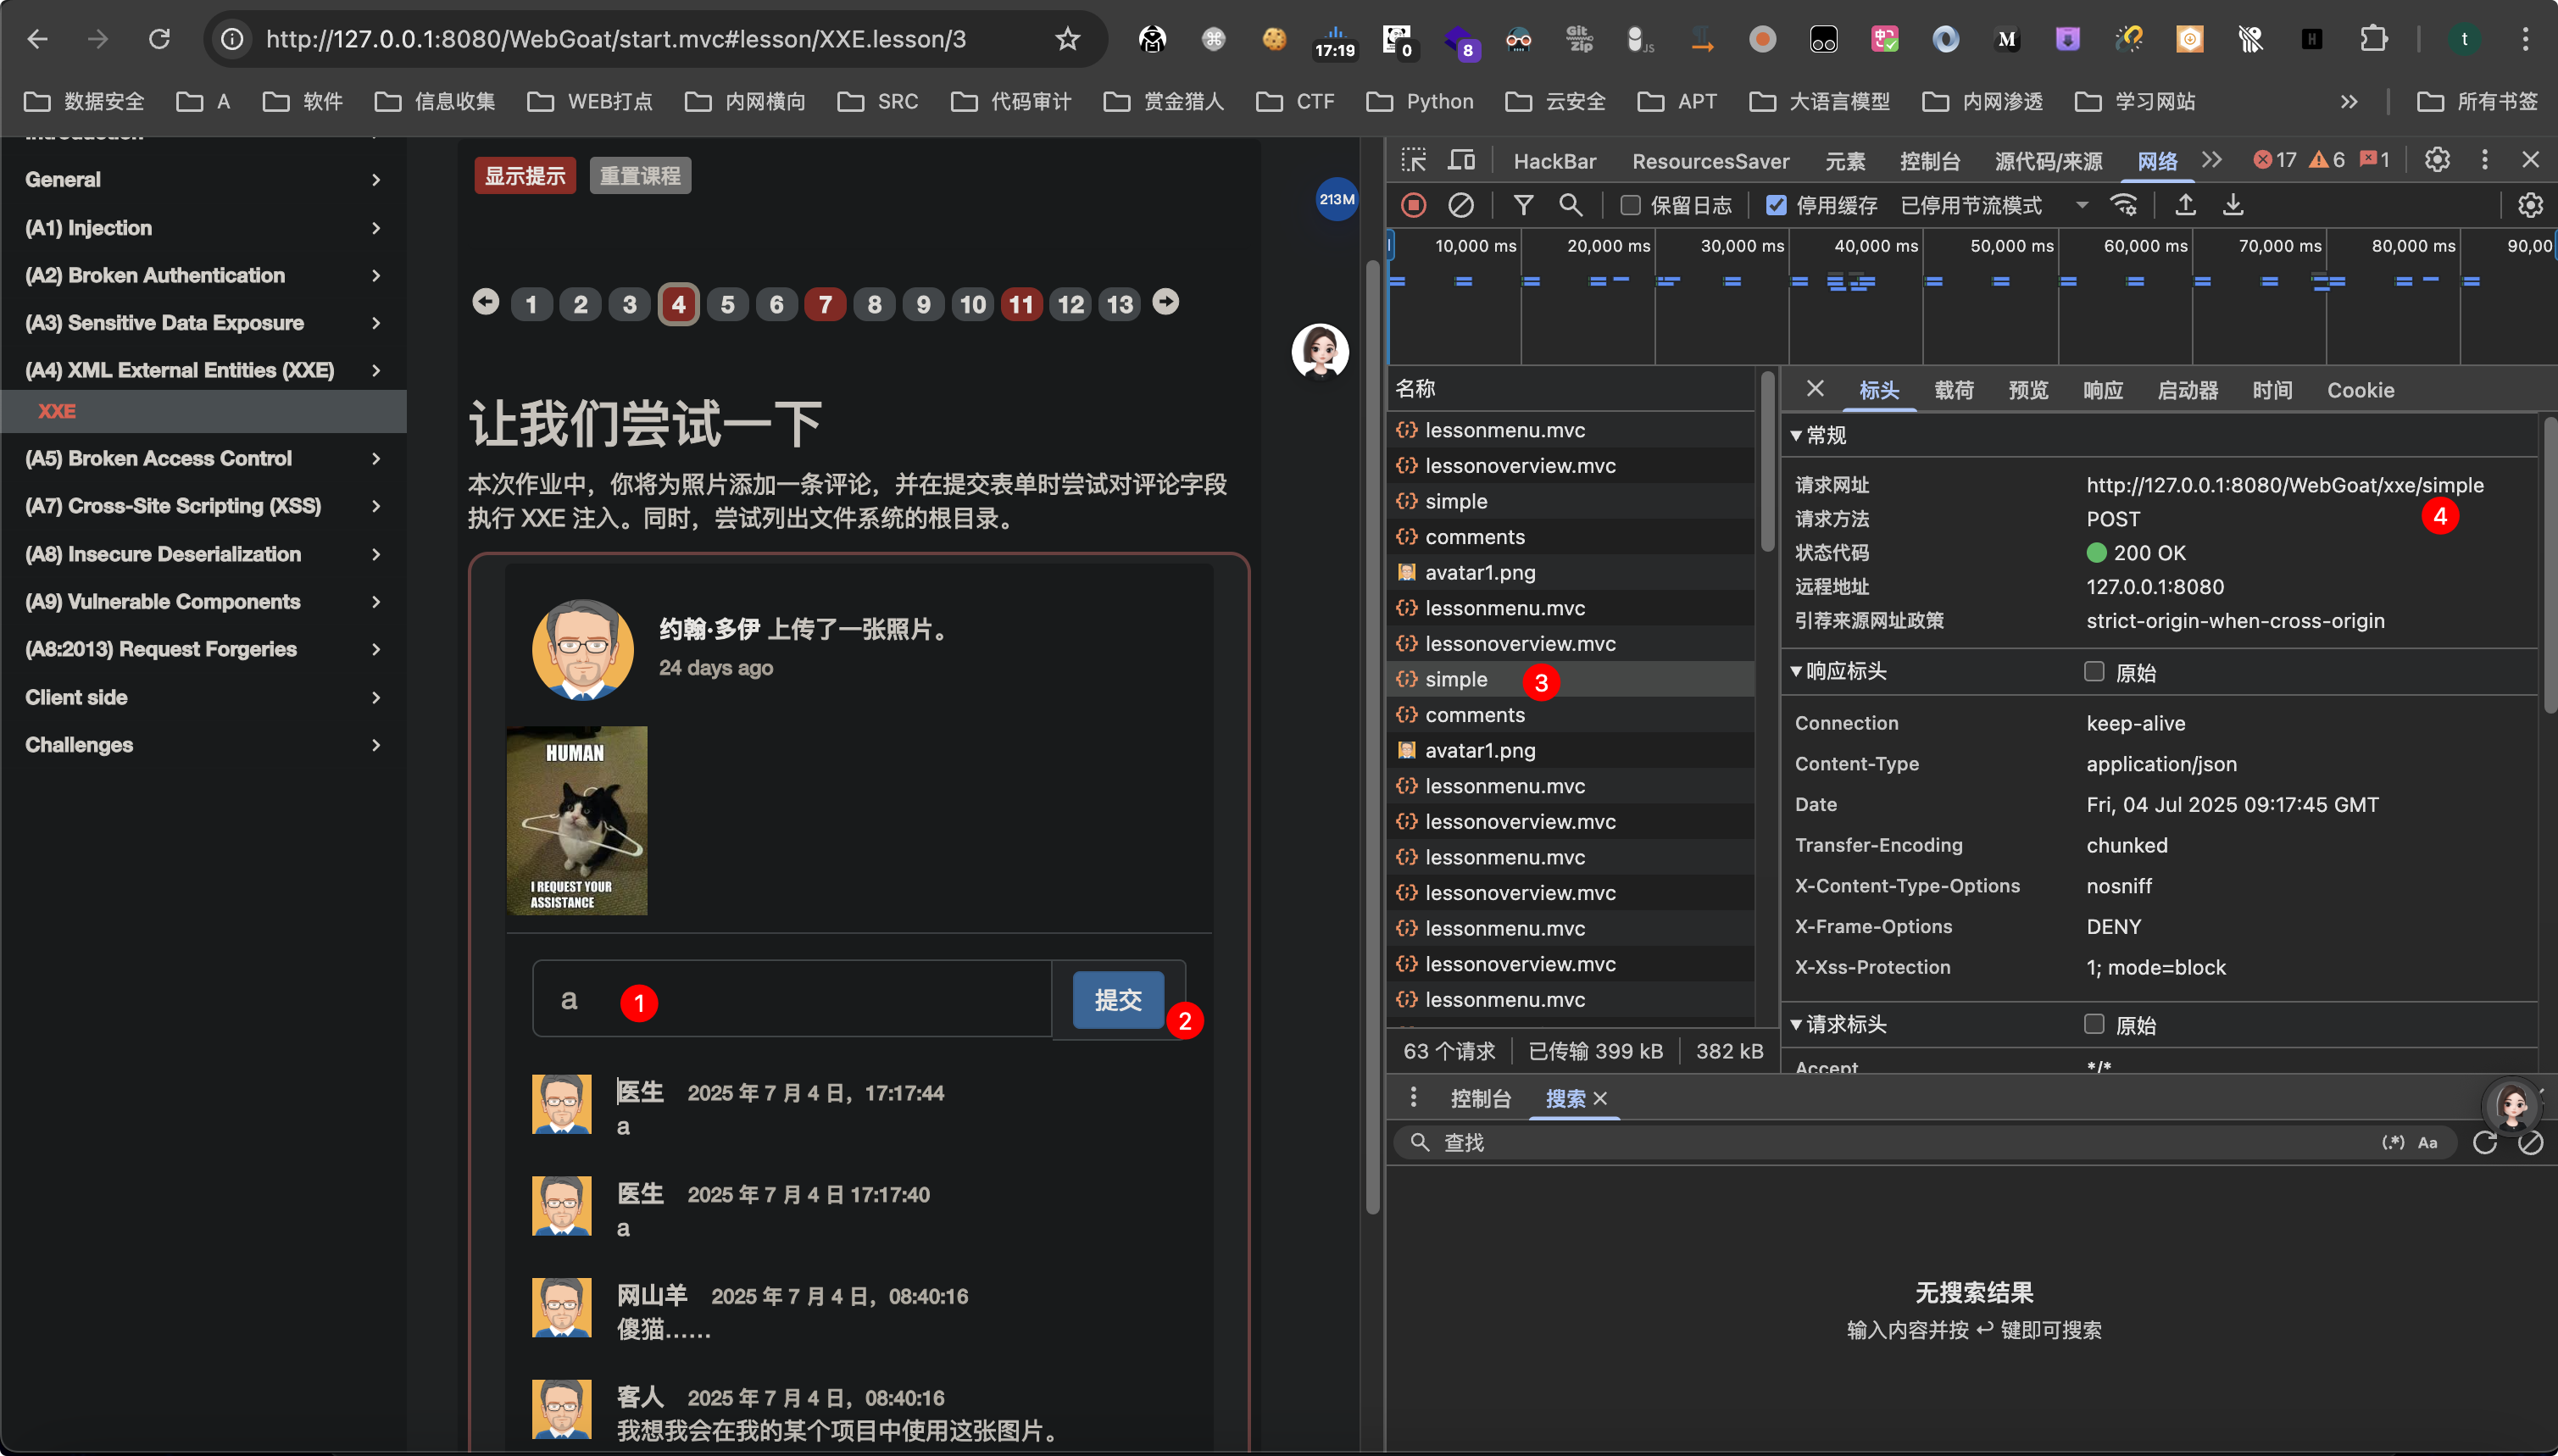
Task: Switch to the 响应 tab
Action: click(2102, 390)
